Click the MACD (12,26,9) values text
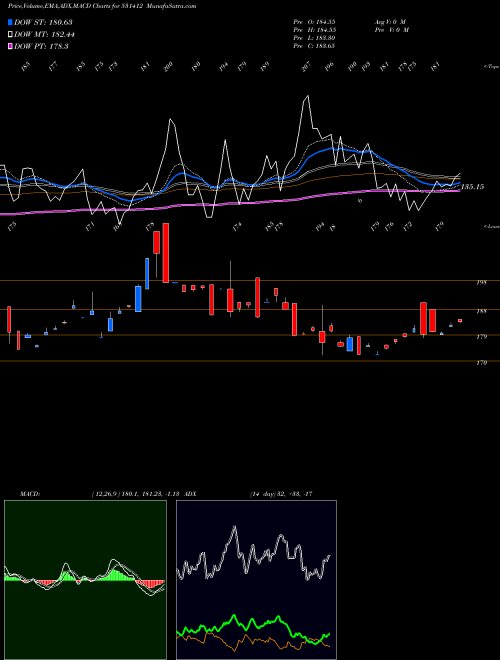Viewport: 500px width, 660px height. tap(136, 494)
